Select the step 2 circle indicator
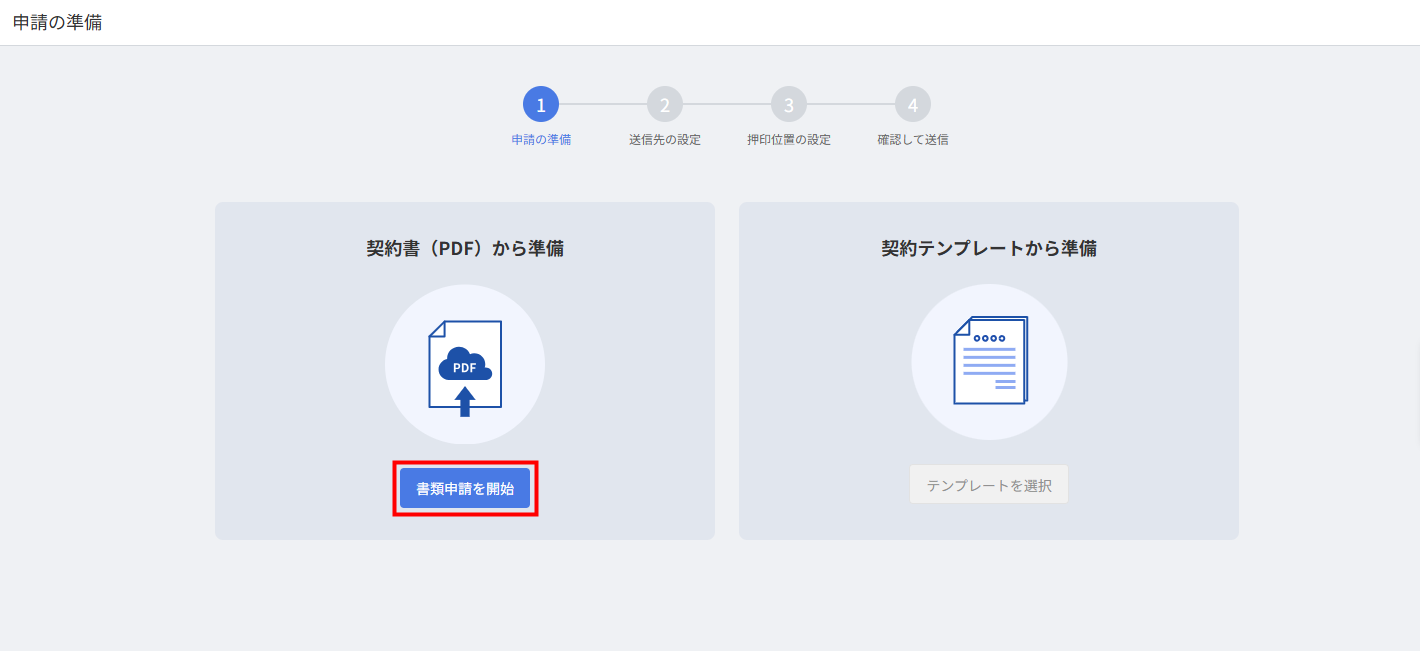Viewport: 1420px width, 651px height. (x=665, y=104)
